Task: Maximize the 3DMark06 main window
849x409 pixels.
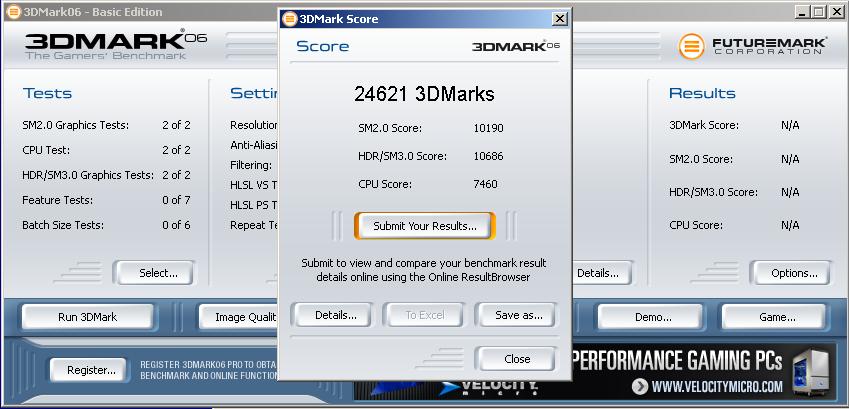Action: coord(819,11)
